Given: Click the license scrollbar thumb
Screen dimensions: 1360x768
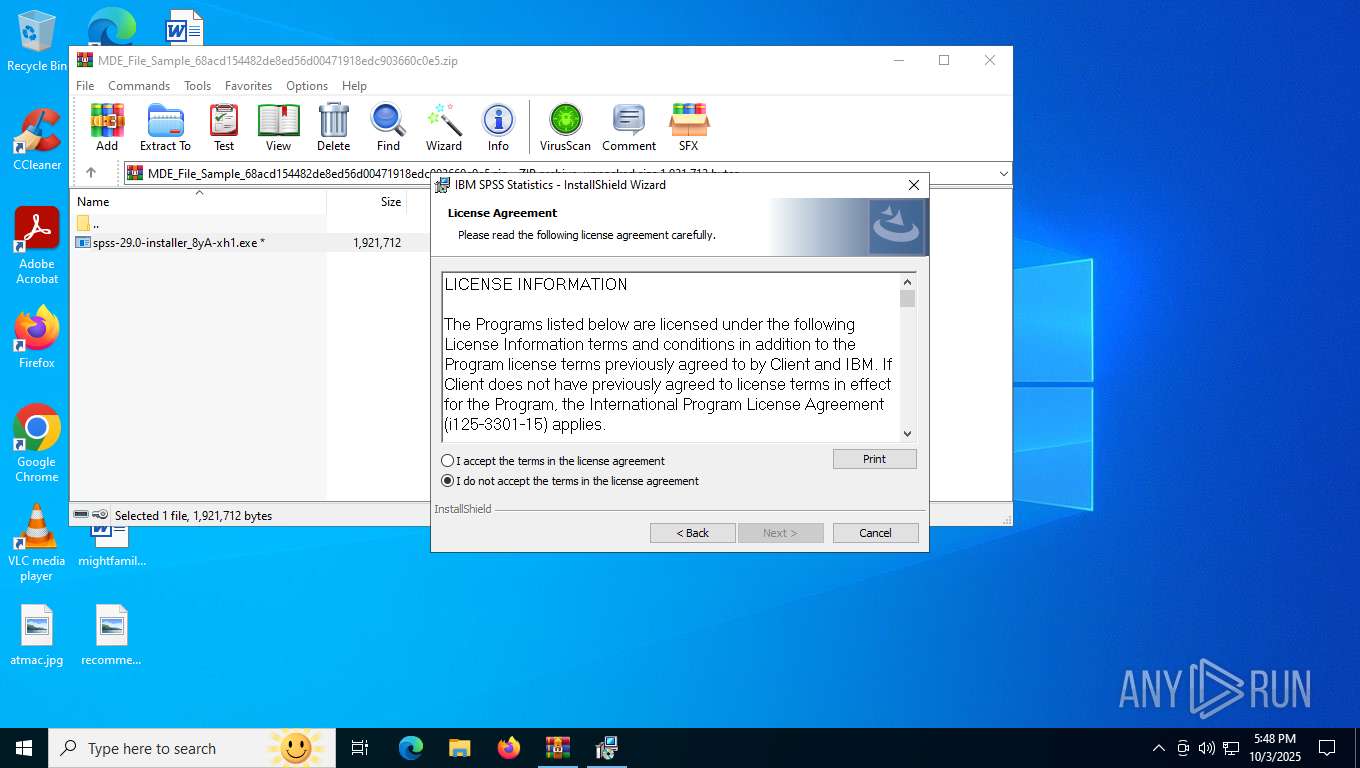Looking at the screenshot, I should 907,299.
